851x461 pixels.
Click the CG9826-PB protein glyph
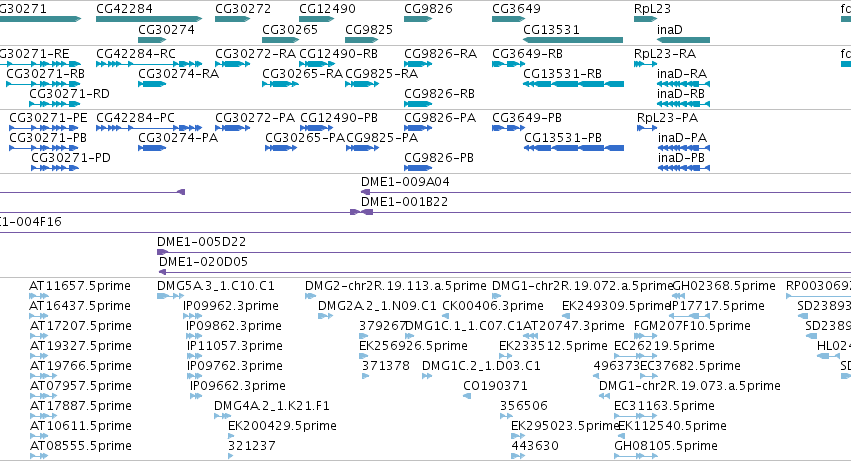point(418,168)
